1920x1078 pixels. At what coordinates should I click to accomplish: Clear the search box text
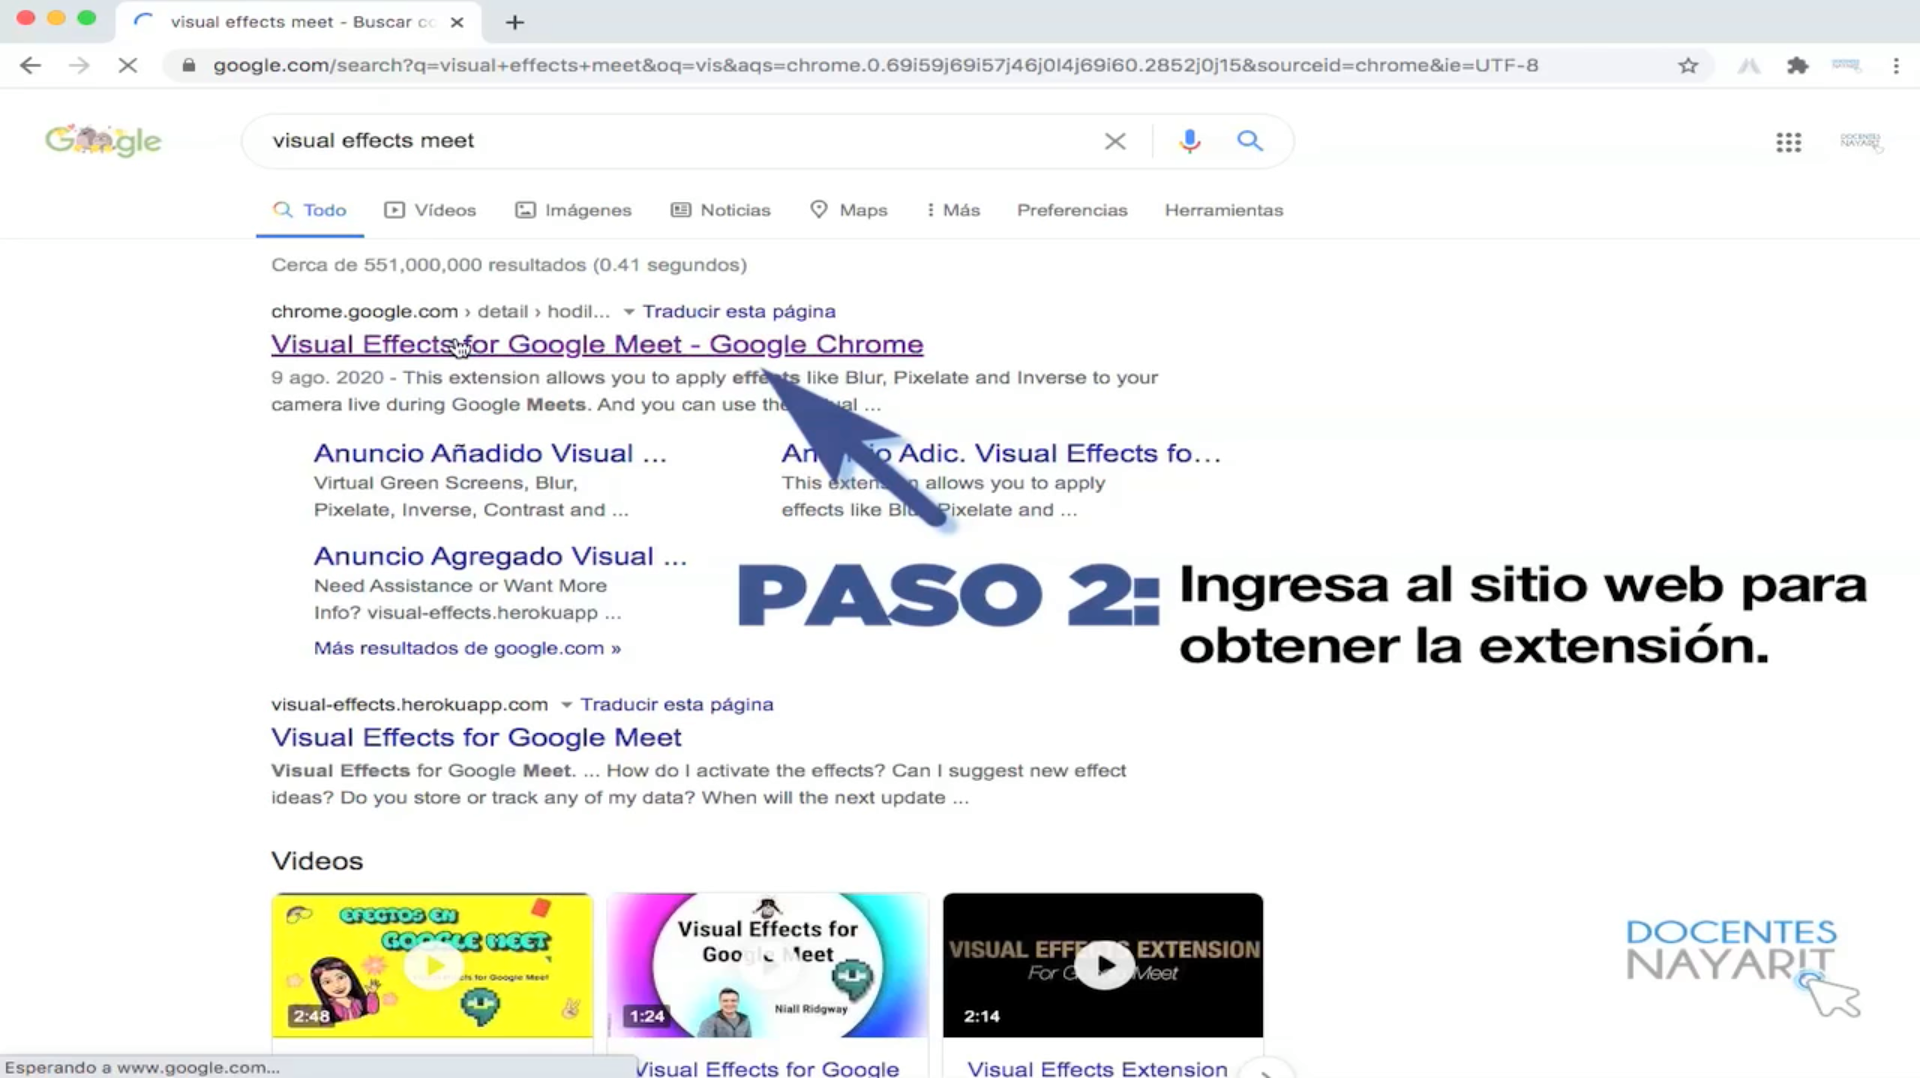(1115, 141)
